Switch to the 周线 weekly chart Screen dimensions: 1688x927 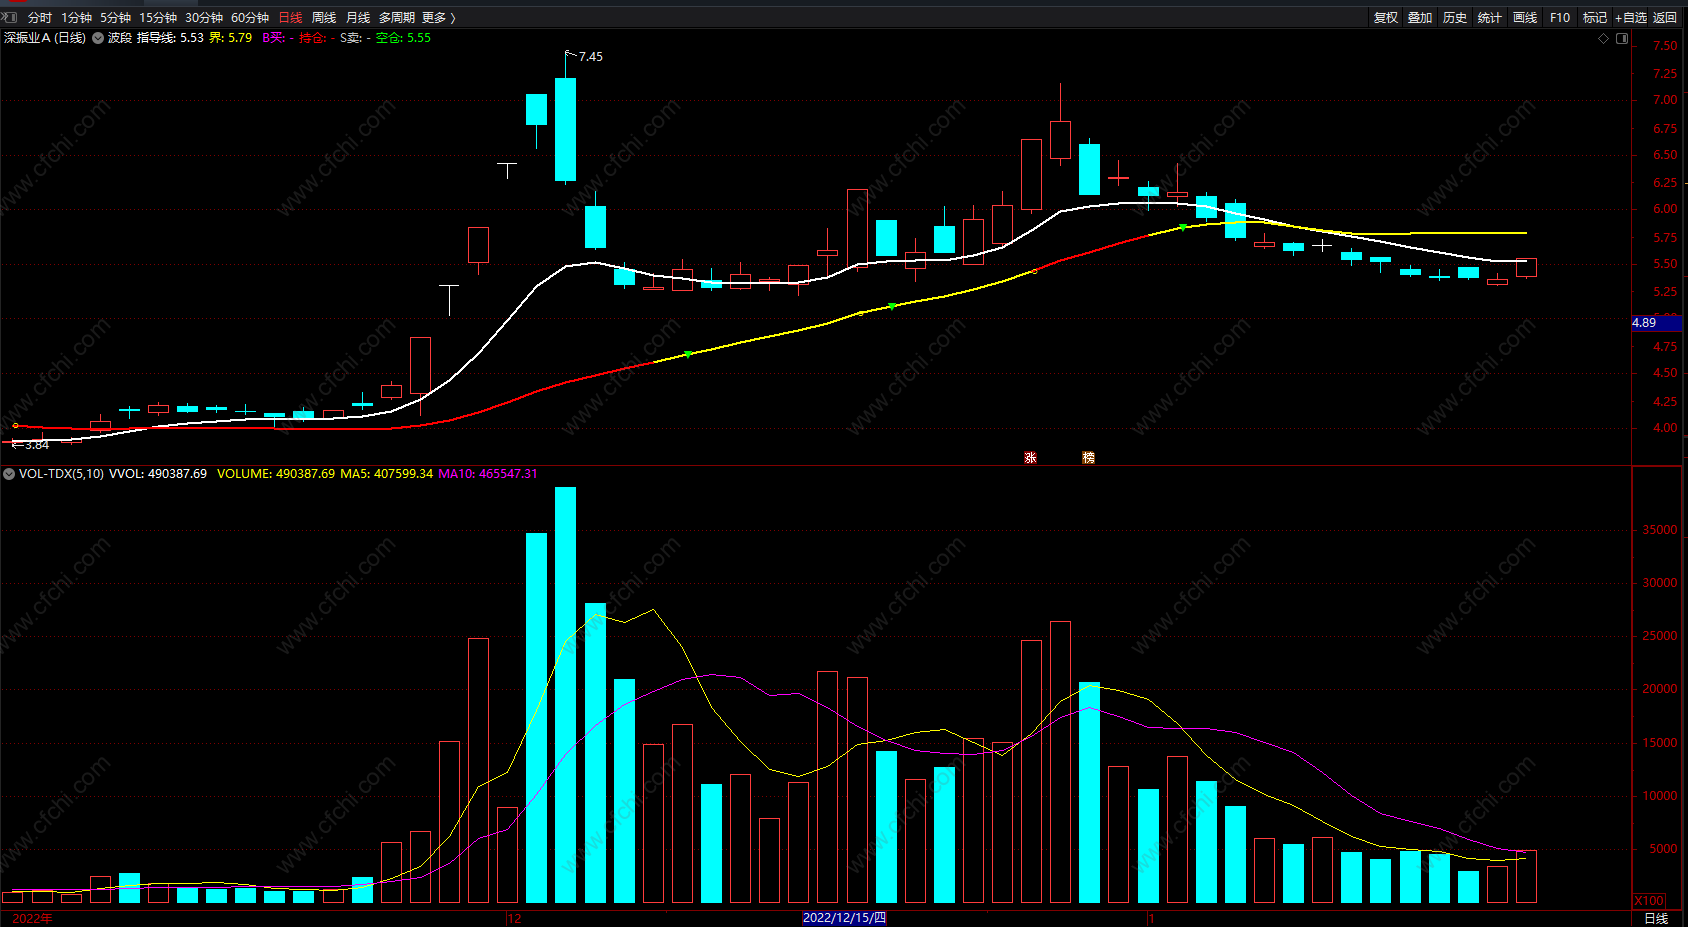point(324,18)
